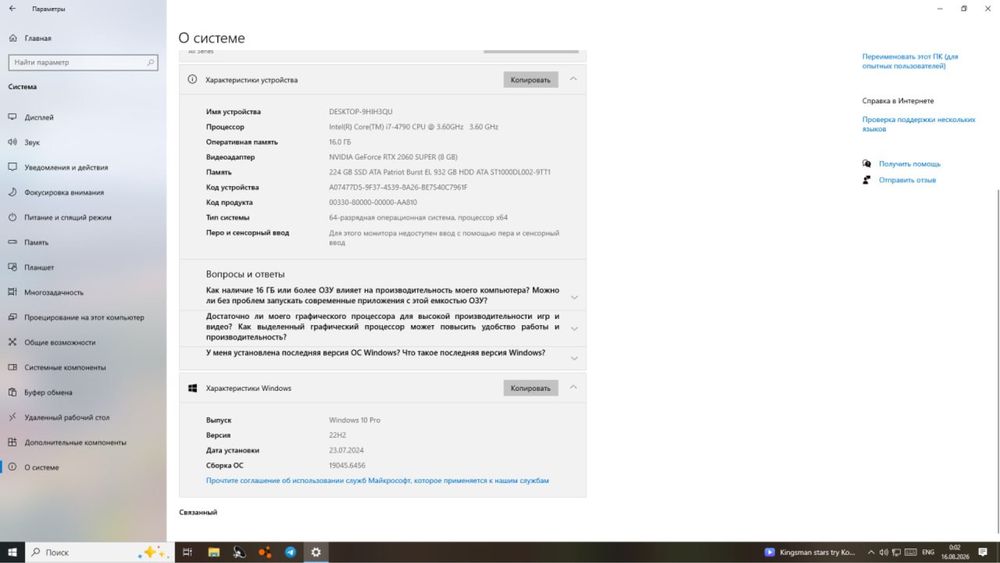Click the help chat icon beside Получить помощь
1000x563 pixels.
point(866,164)
